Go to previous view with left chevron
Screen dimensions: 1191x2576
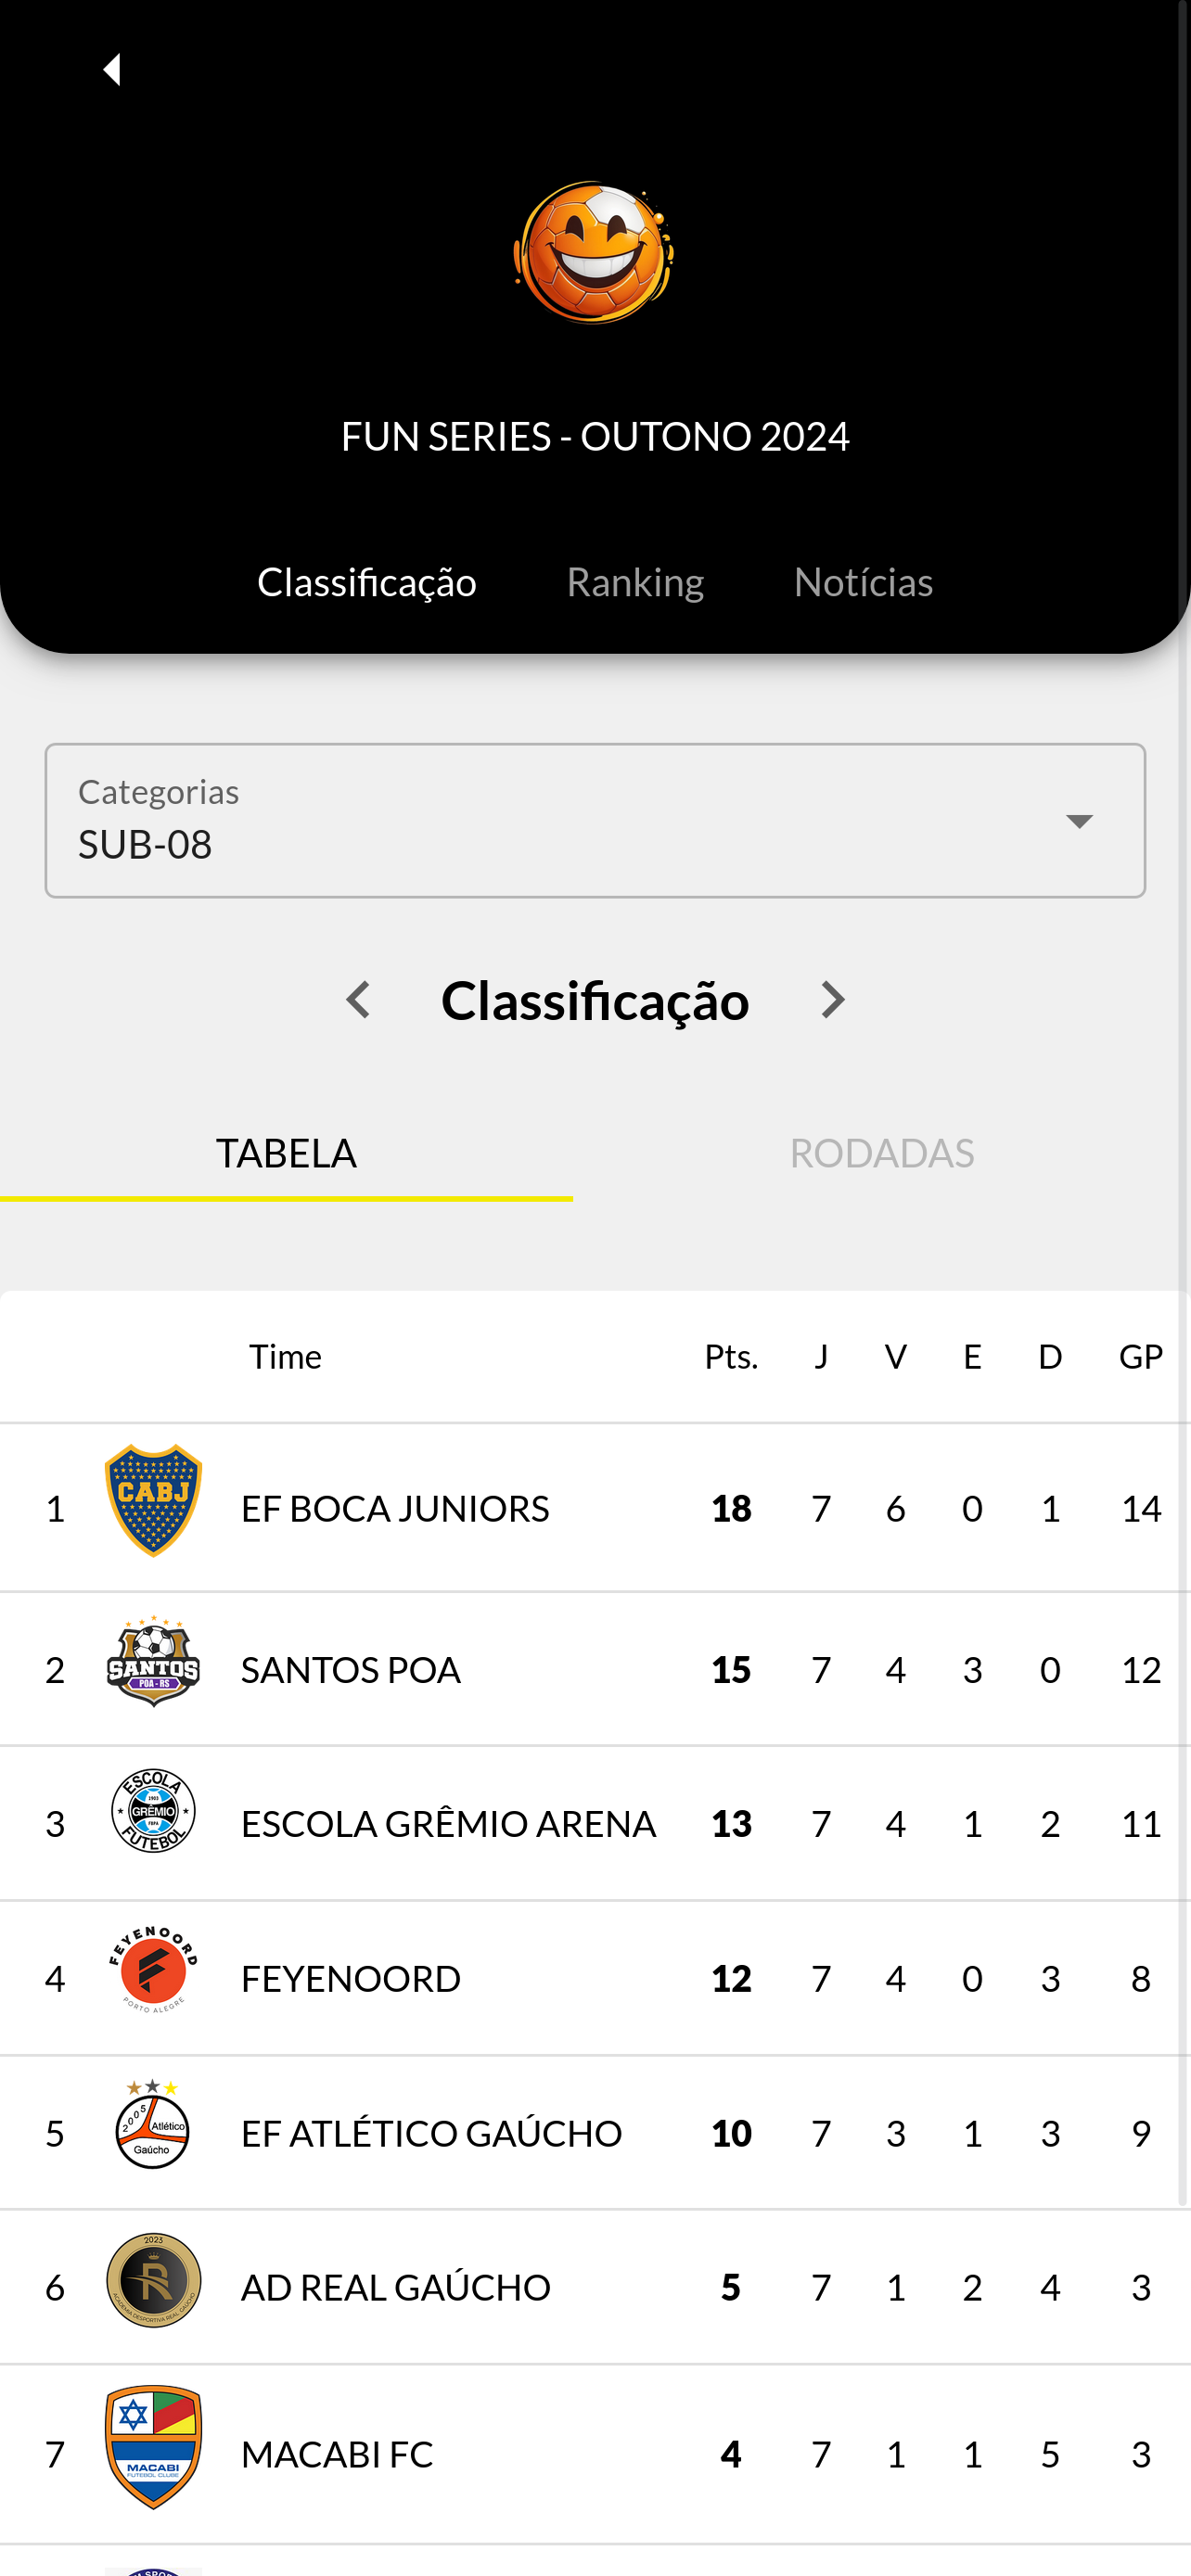coord(358,1000)
